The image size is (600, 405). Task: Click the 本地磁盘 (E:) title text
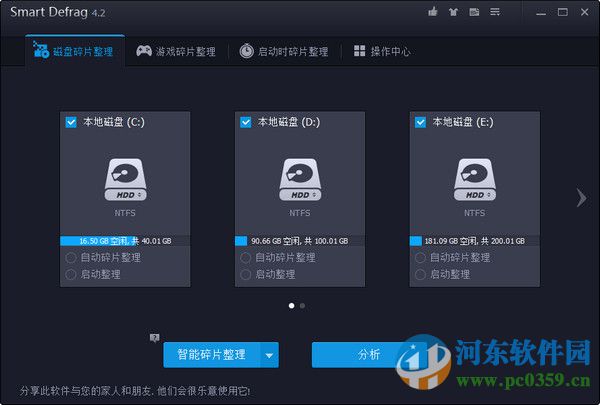(463, 122)
